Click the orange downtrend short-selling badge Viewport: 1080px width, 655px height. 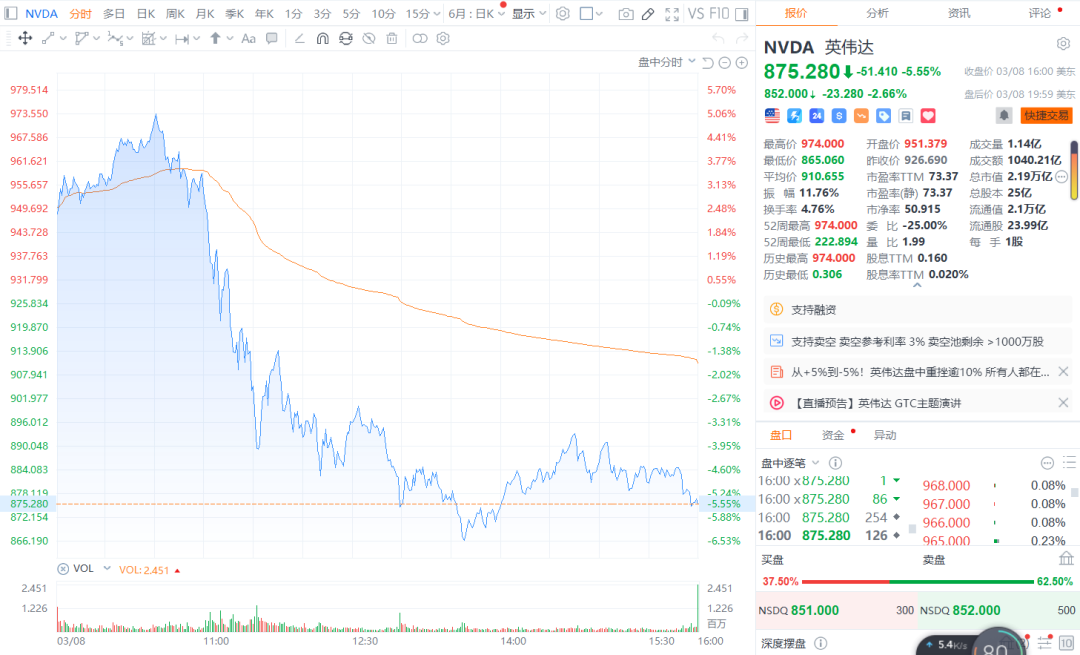861,116
